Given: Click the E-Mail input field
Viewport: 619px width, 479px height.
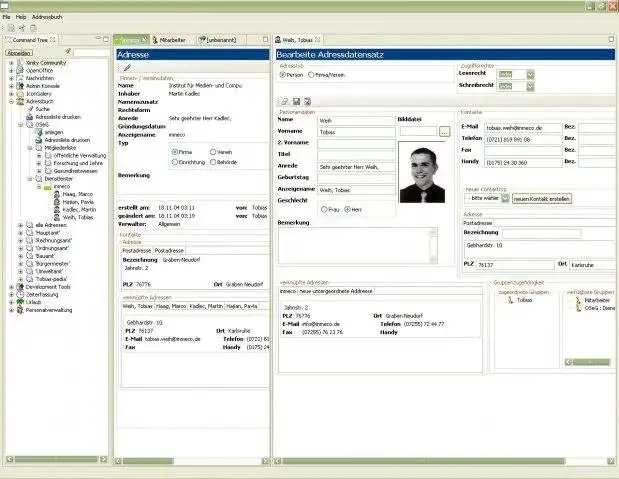Looking at the screenshot, I should coord(523,128).
